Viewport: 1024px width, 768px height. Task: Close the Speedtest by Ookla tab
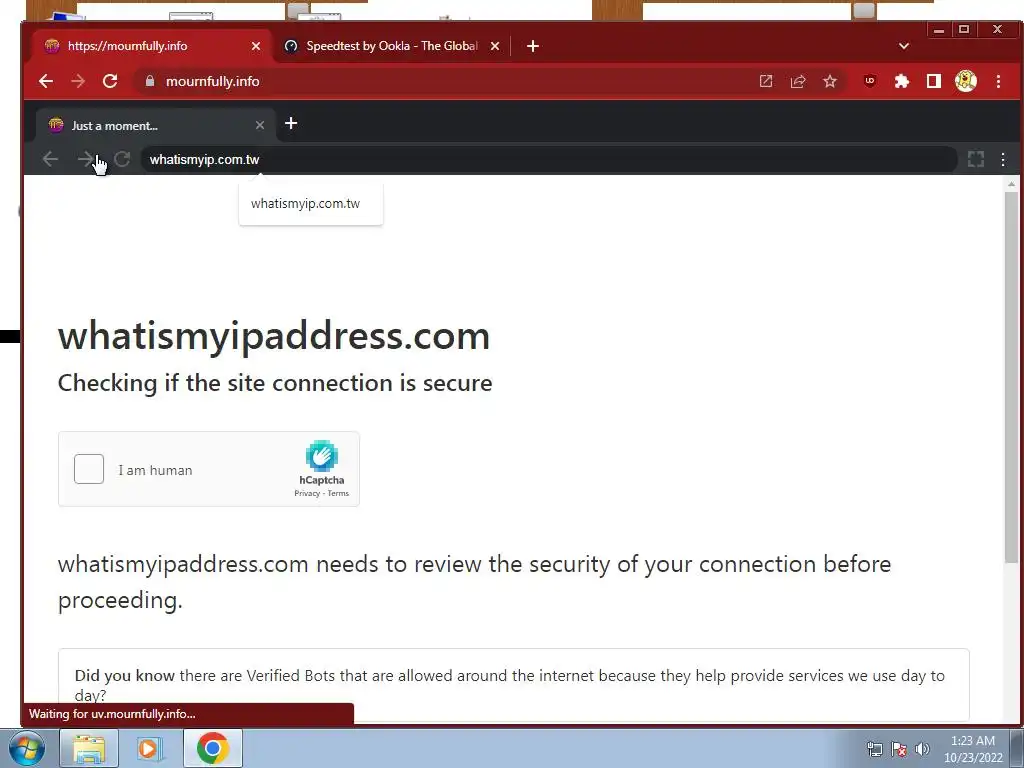coord(495,46)
